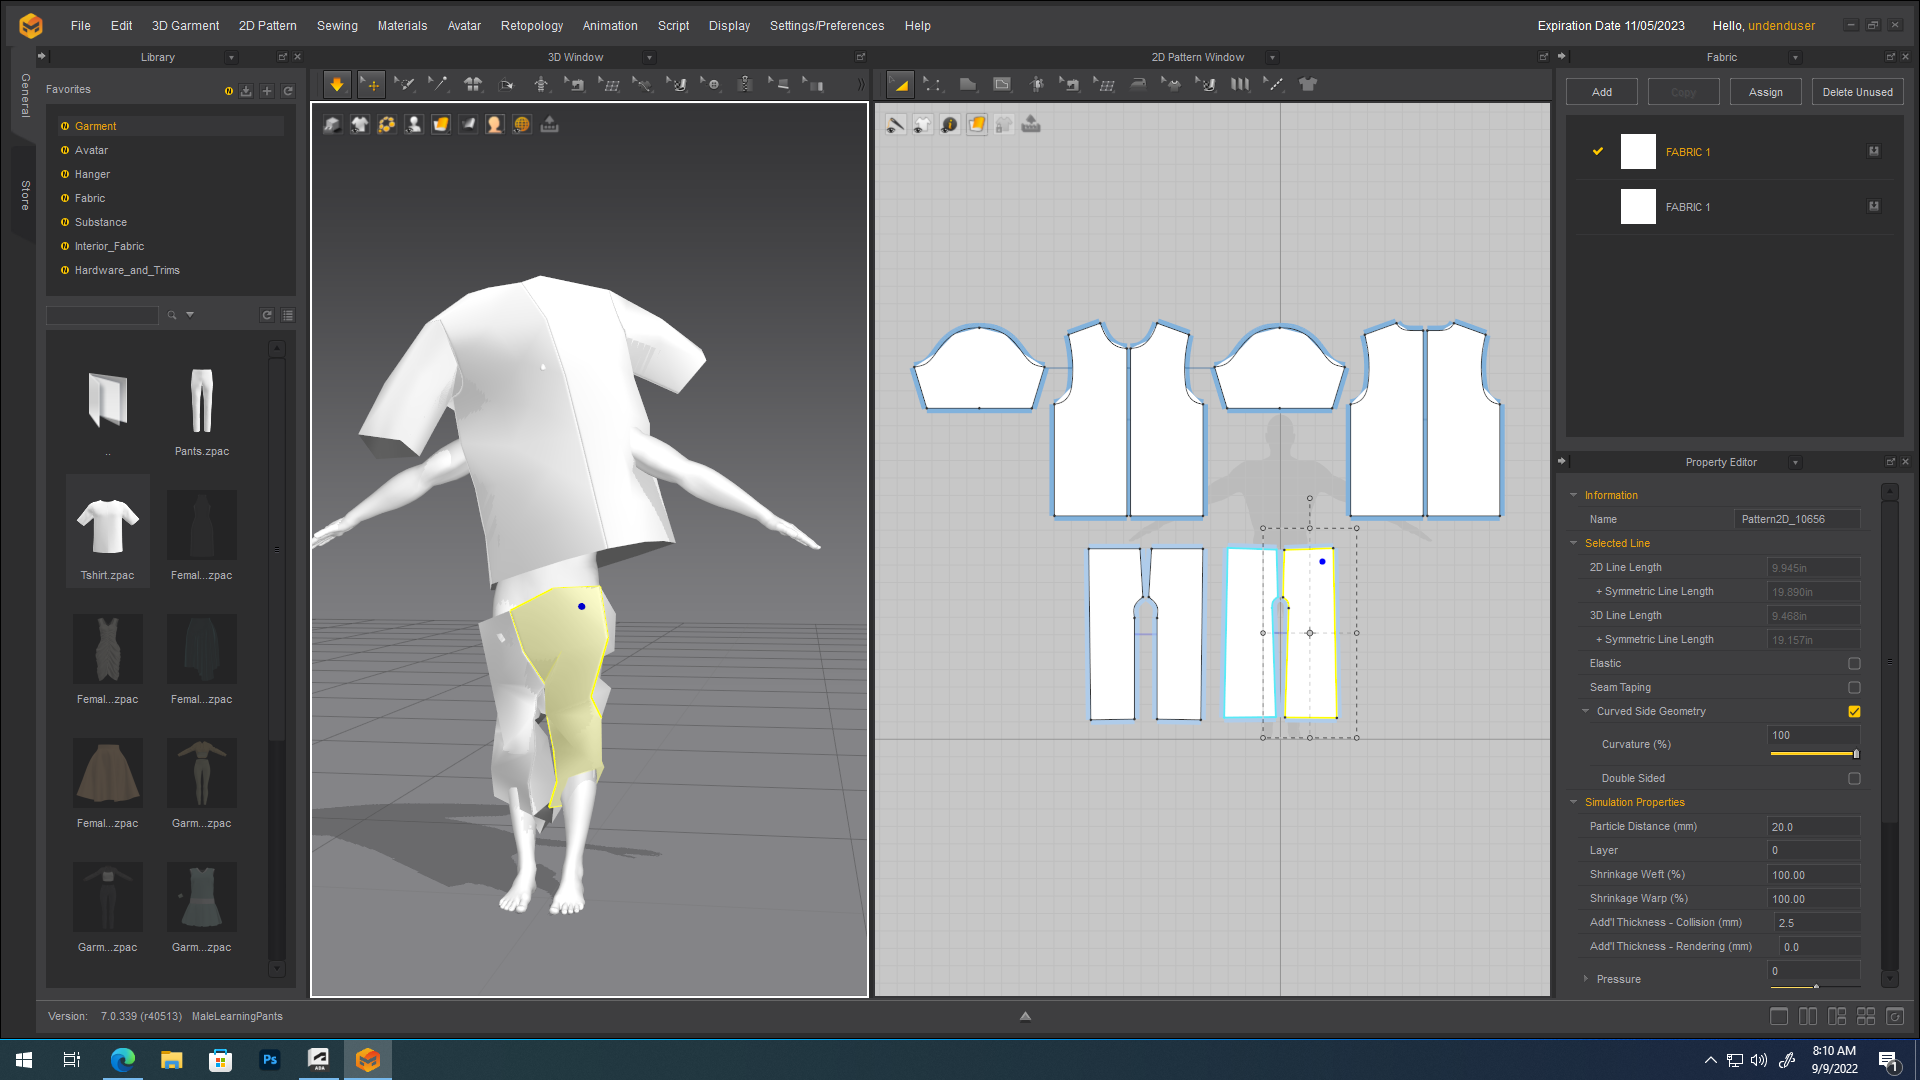Open the Materials menu
Image resolution: width=1920 pixels, height=1080 pixels.
(402, 26)
